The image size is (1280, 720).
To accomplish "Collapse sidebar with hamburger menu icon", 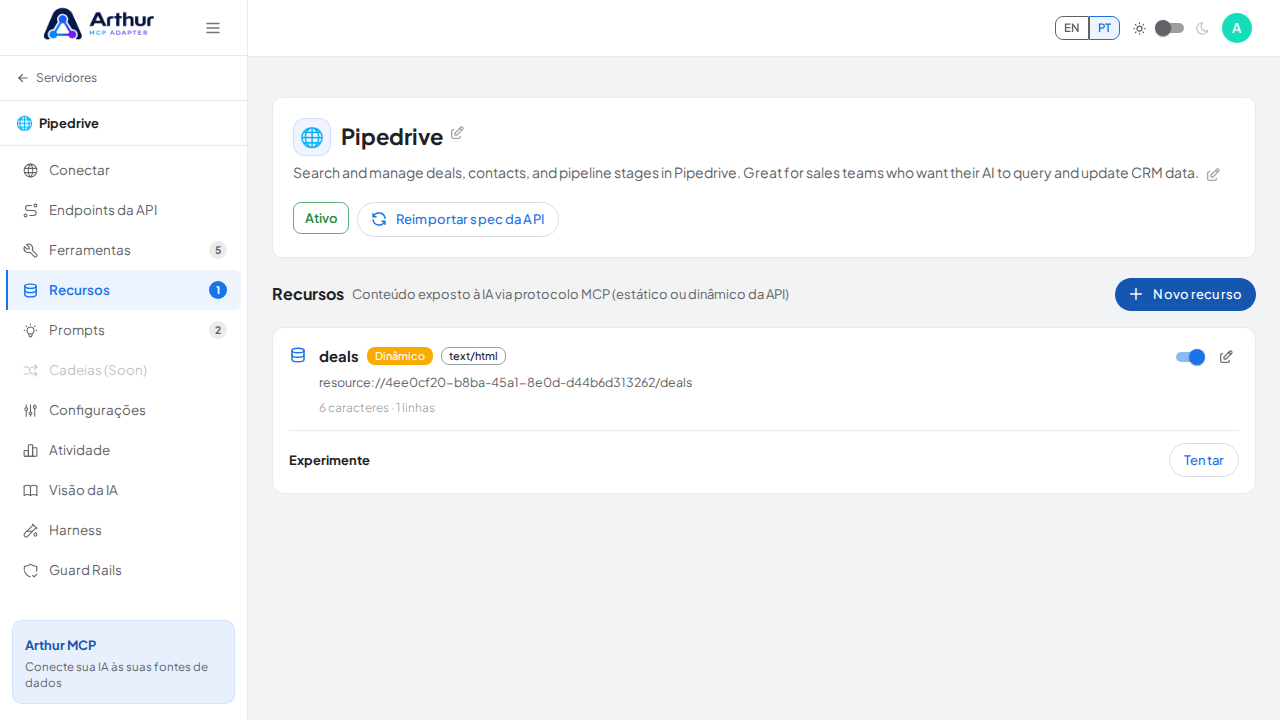I will (213, 28).
